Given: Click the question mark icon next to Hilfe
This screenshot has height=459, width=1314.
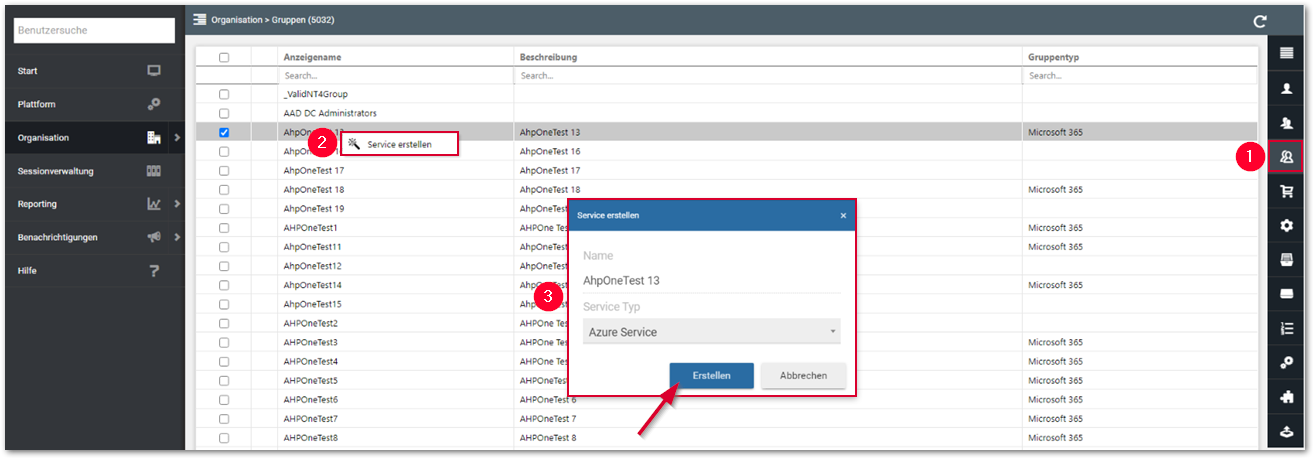Looking at the screenshot, I should 154,271.
